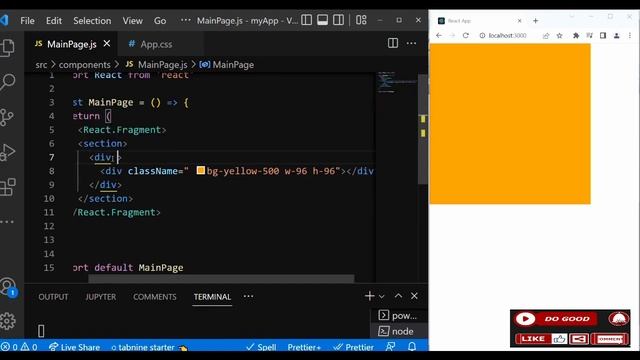
Task: Open the Selection menu
Action: point(92,20)
